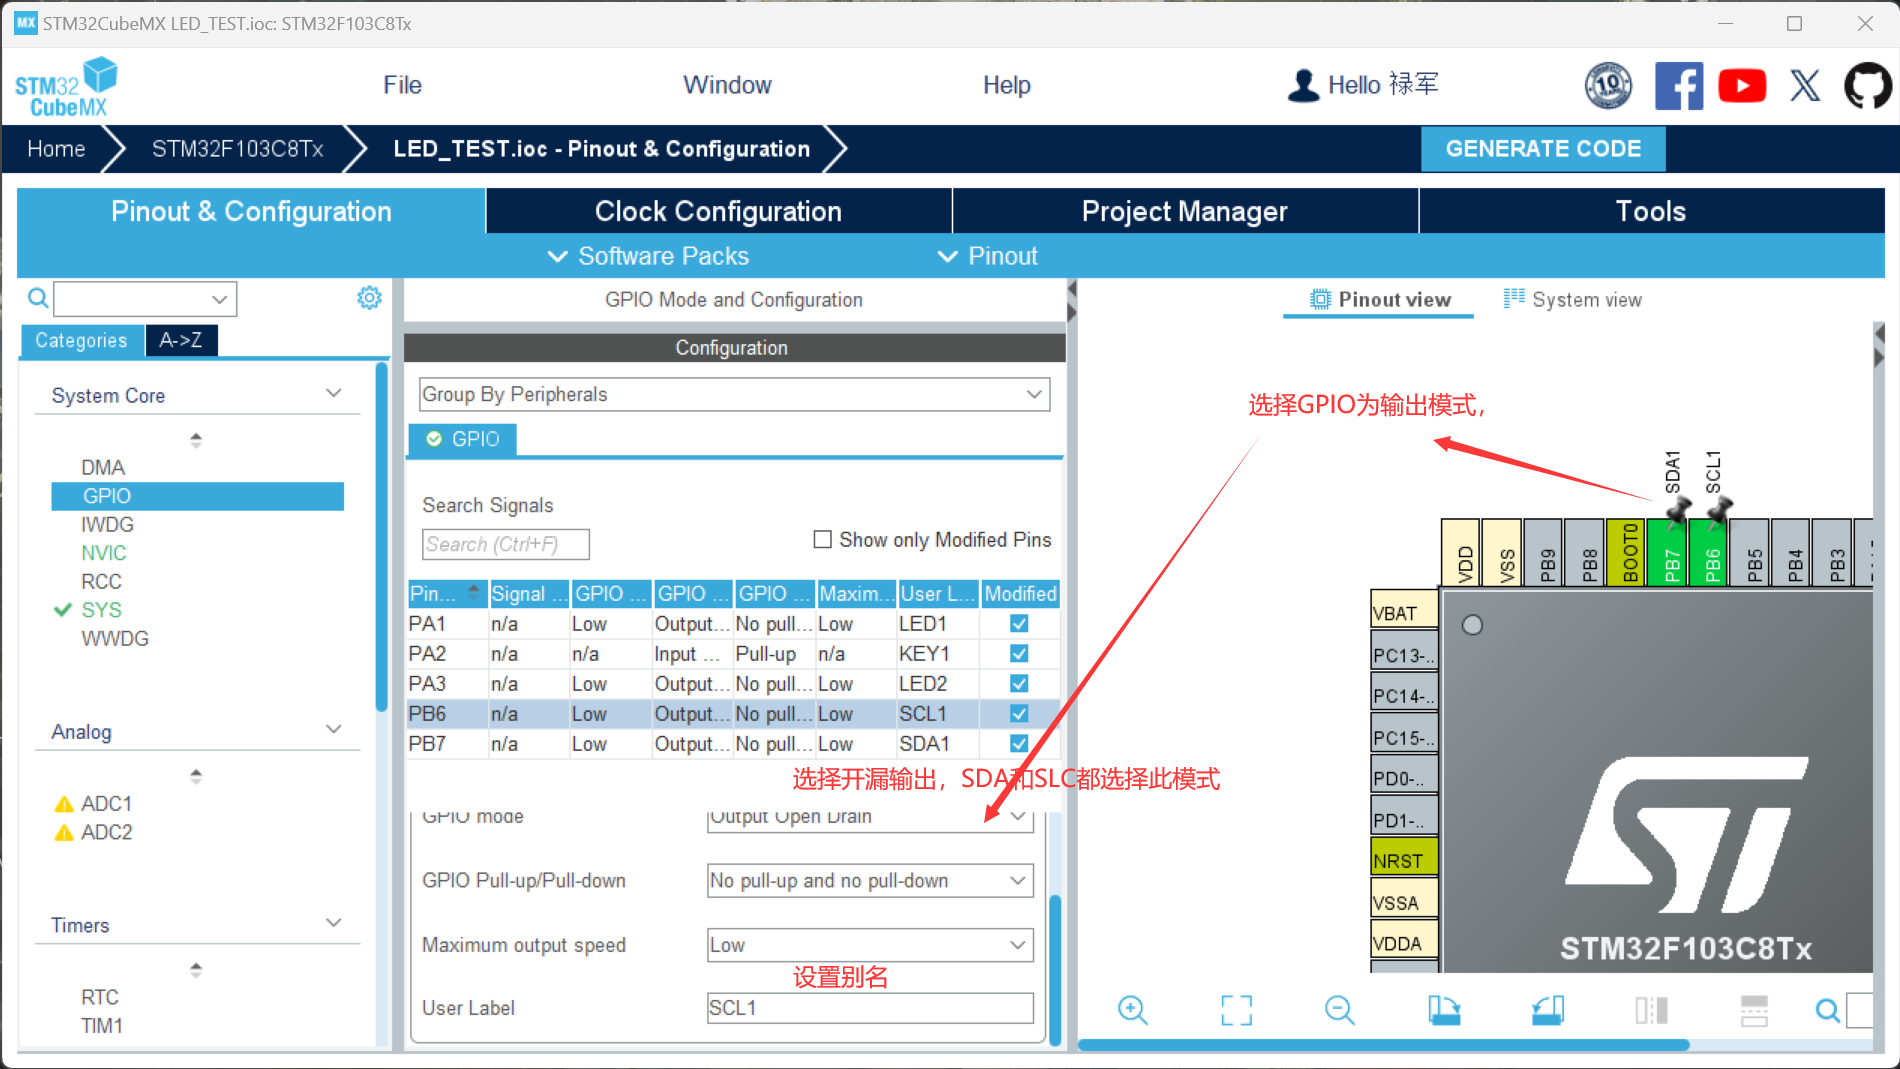Switch to the A->Z tab
Image resolution: width=1900 pixels, height=1069 pixels.
point(181,340)
